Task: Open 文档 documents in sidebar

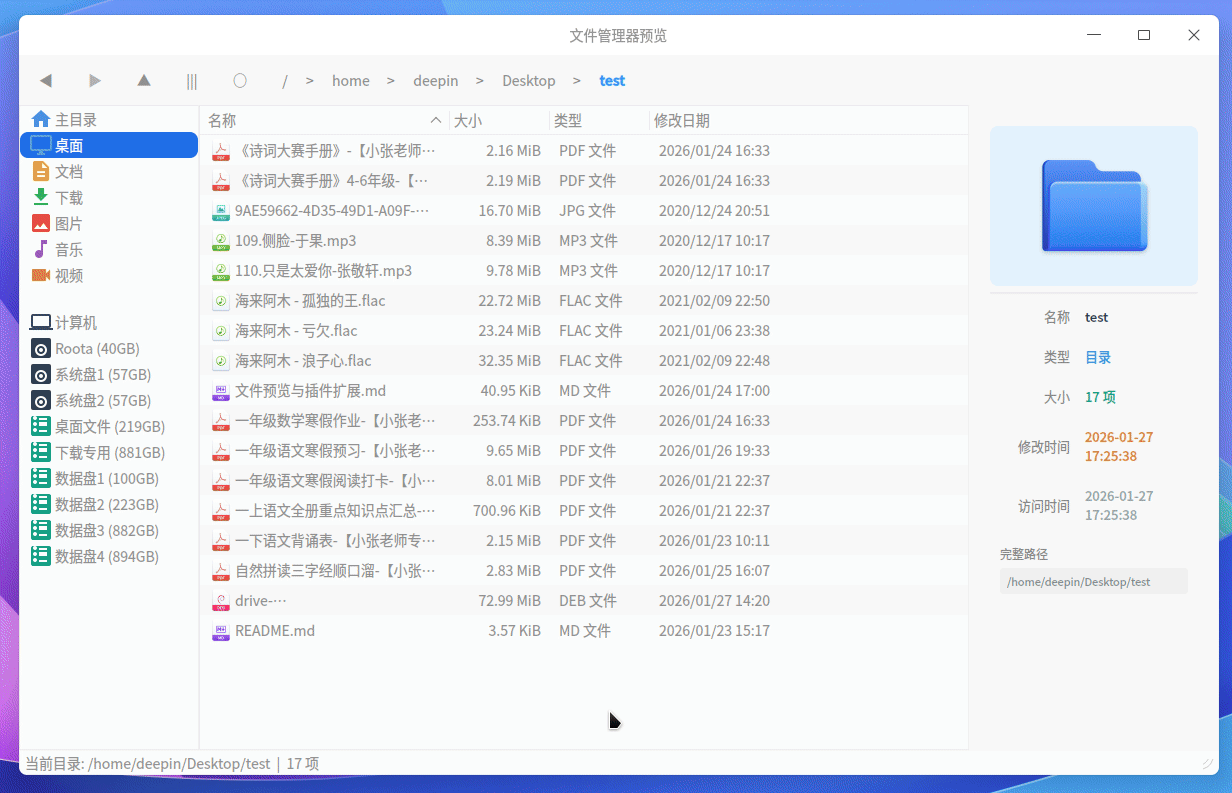Action: 109,171
